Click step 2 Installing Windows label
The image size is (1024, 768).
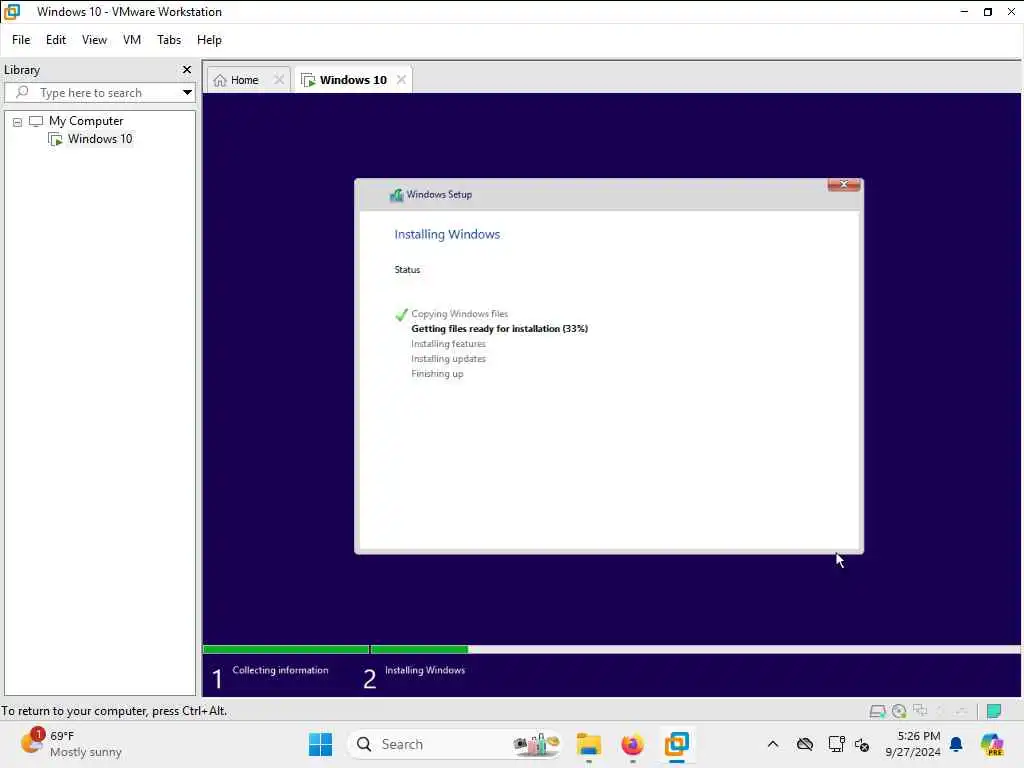[425, 670]
